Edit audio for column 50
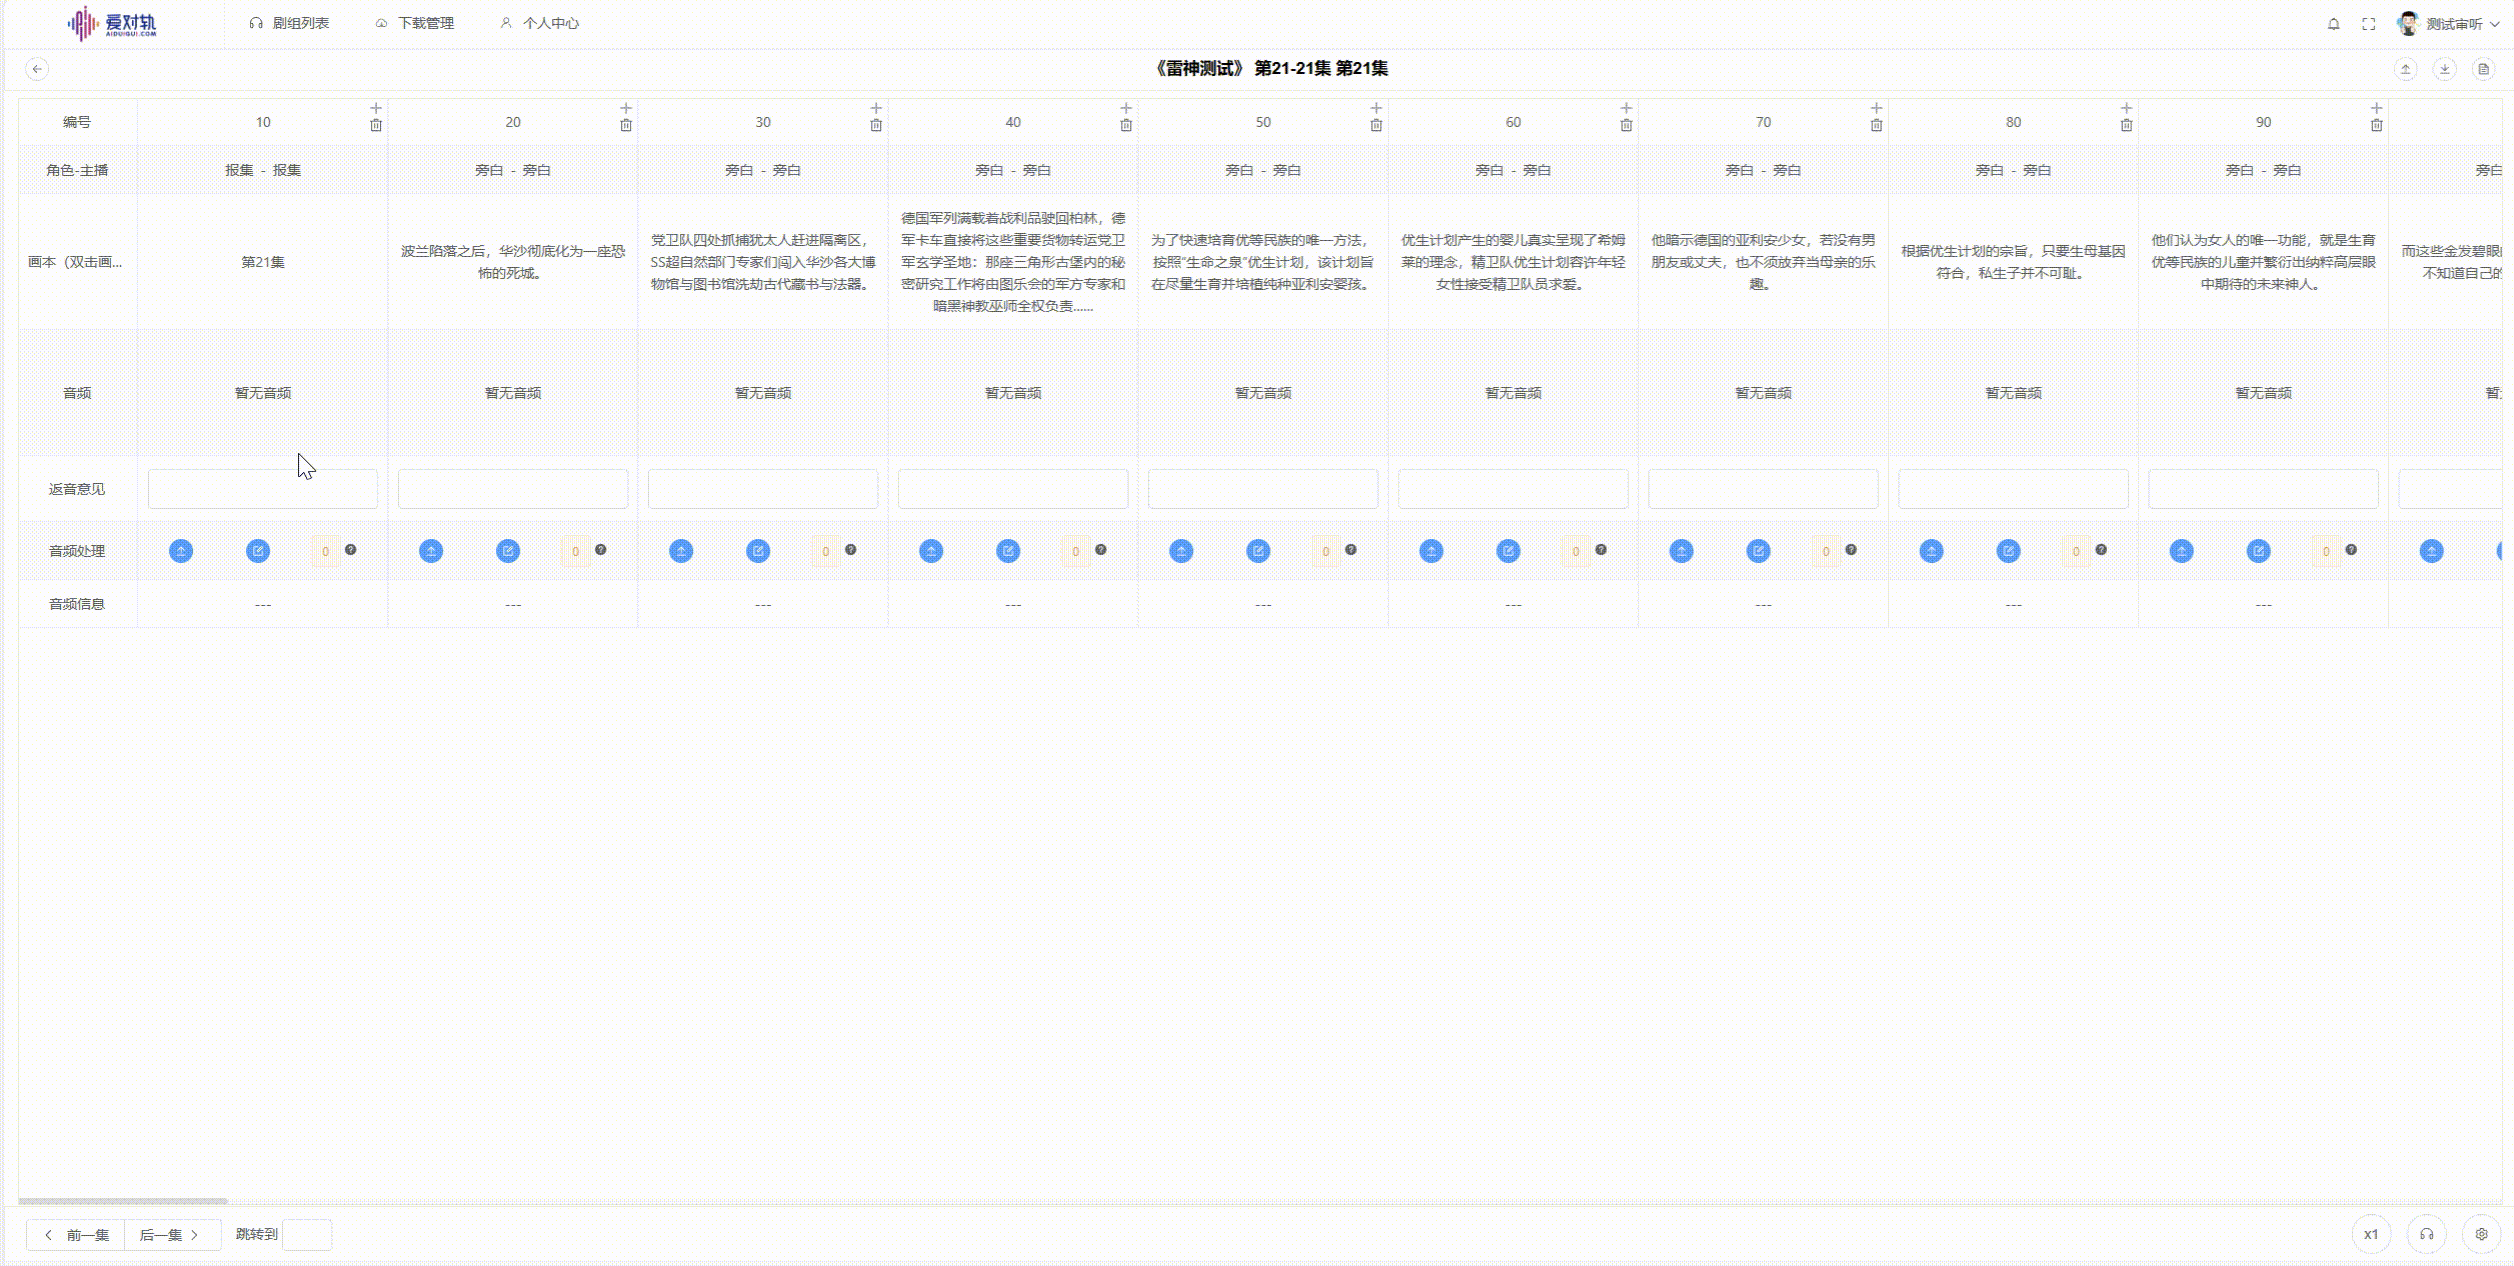Viewport: 2514px width, 1266px height. (1258, 551)
